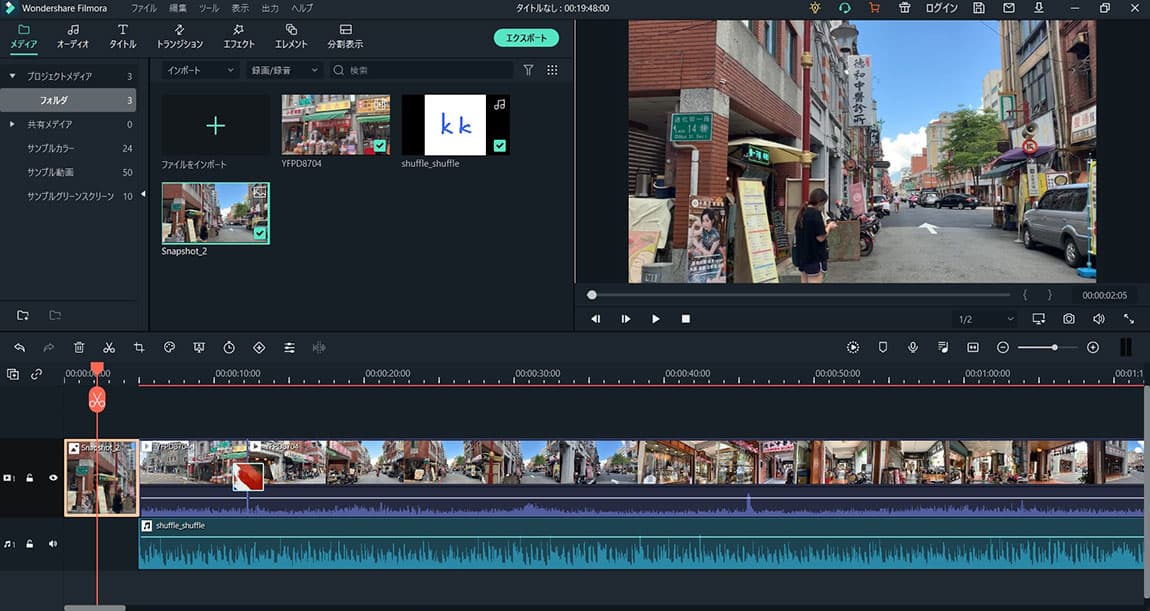Screen dimensions: 1150x611
Task: Open the color palette tool
Action: (169, 347)
